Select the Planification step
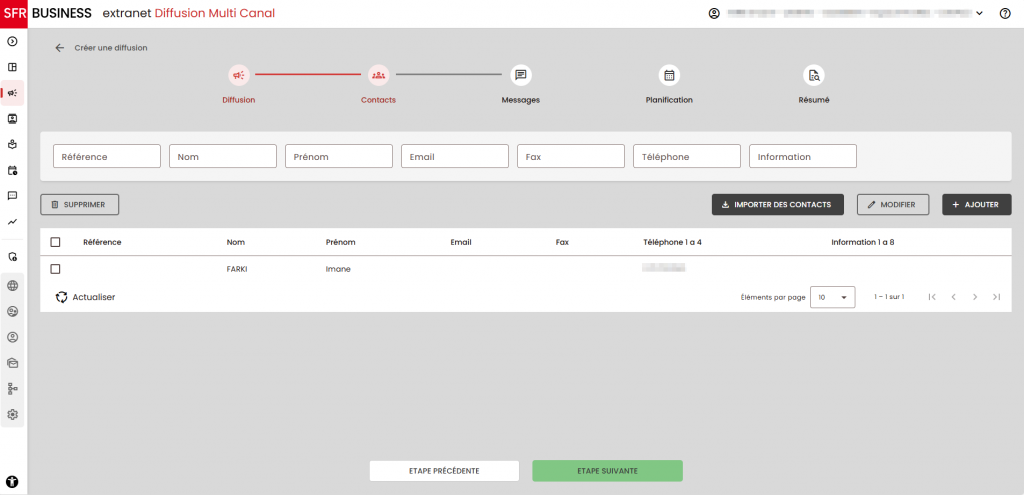1024x495 pixels. [x=669, y=75]
